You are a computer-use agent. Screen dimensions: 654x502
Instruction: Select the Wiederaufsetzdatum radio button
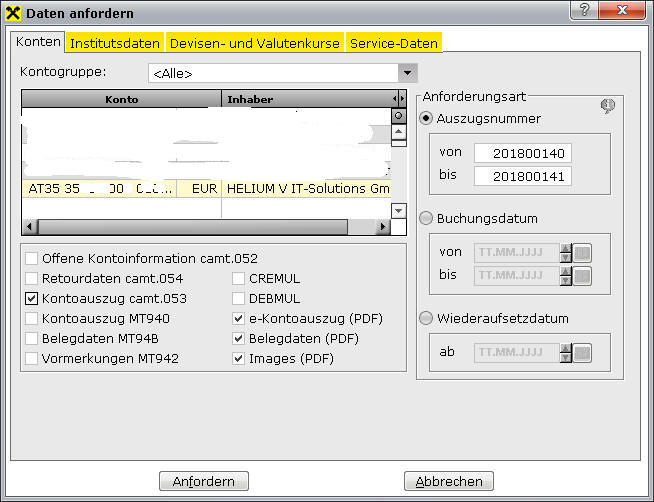tap(427, 319)
